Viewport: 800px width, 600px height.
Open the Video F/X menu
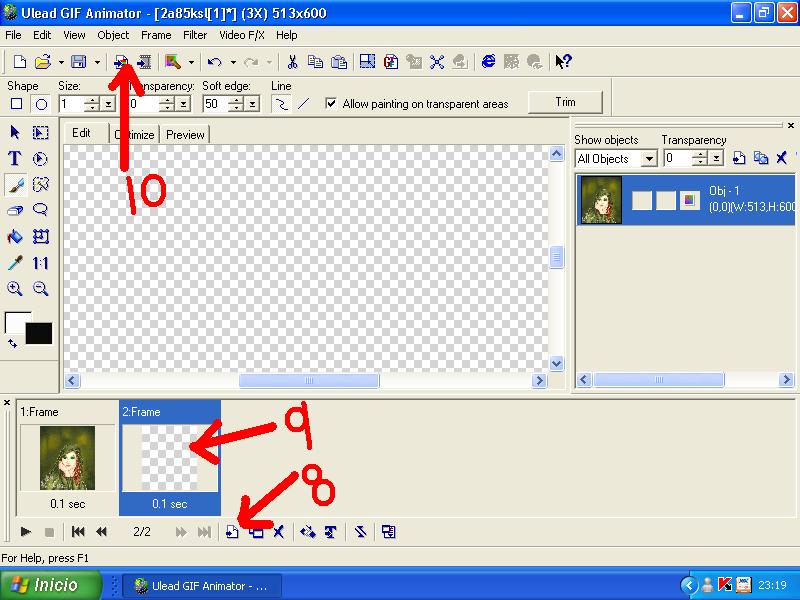tap(242, 35)
